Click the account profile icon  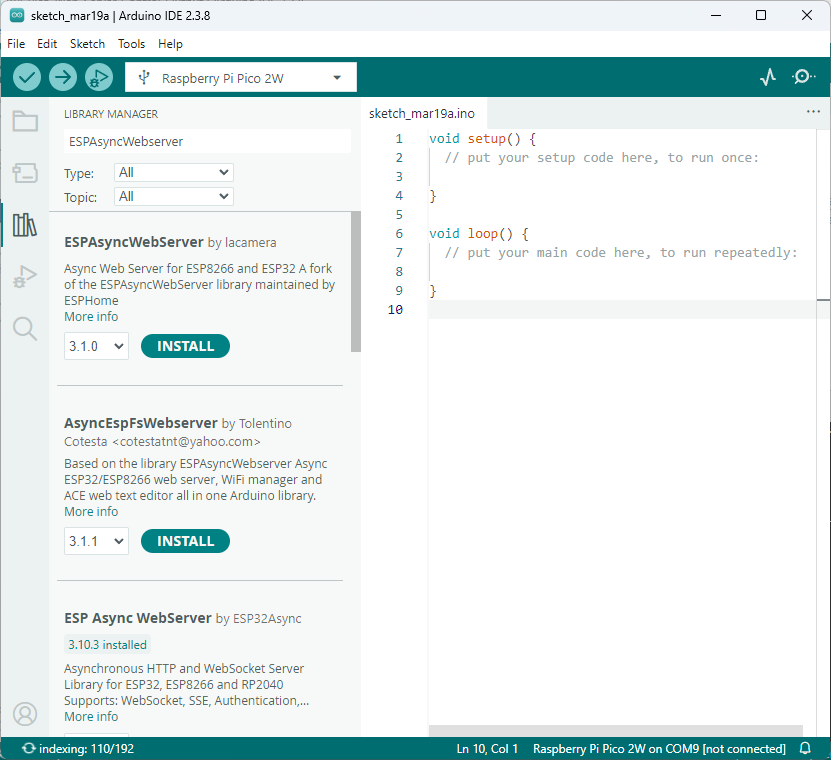25,714
